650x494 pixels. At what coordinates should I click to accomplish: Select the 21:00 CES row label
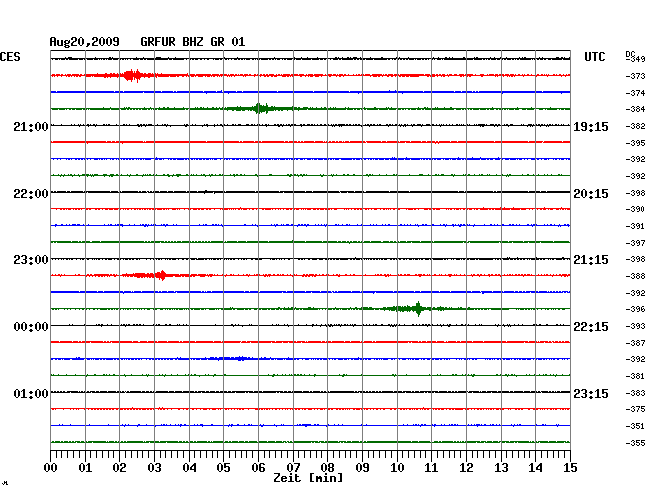pyautogui.click(x=31, y=127)
